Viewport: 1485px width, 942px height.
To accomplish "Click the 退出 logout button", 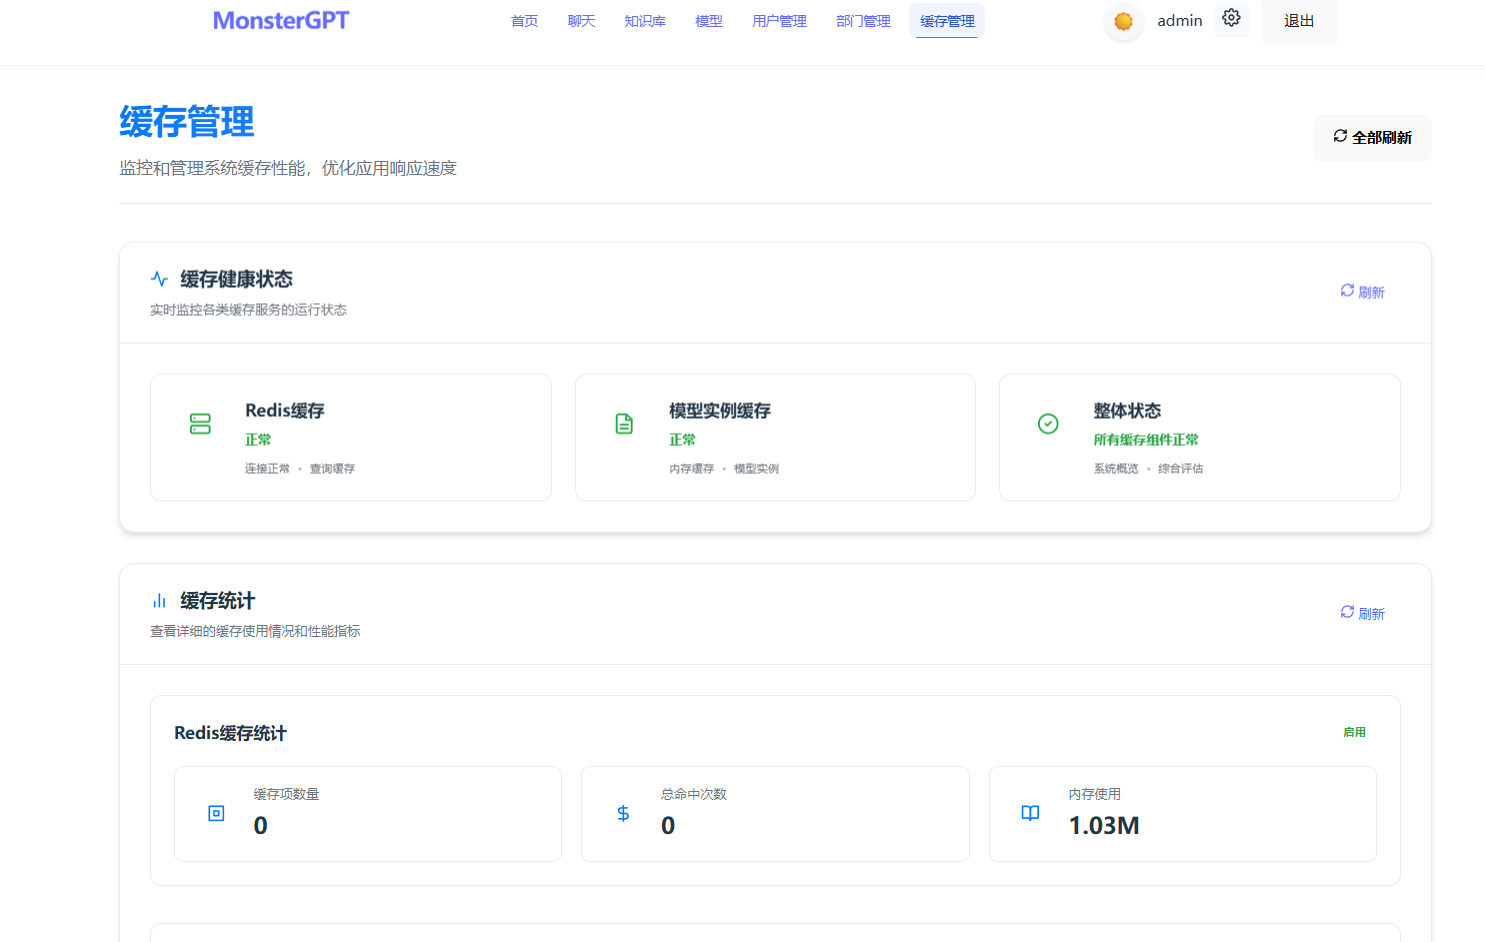I will (1299, 21).
